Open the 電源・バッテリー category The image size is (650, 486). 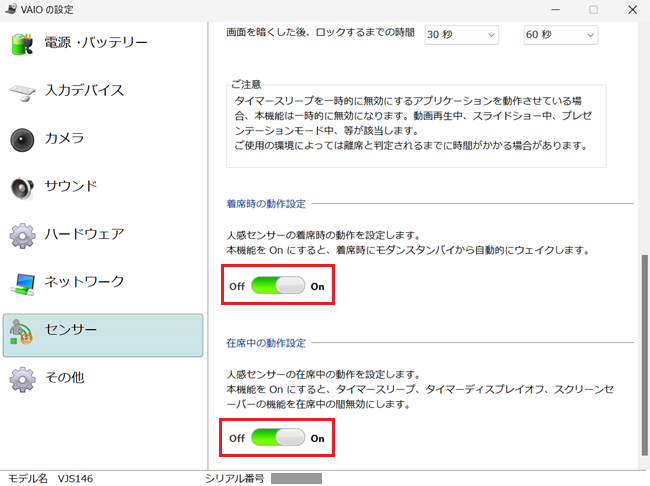click(96, 42)
